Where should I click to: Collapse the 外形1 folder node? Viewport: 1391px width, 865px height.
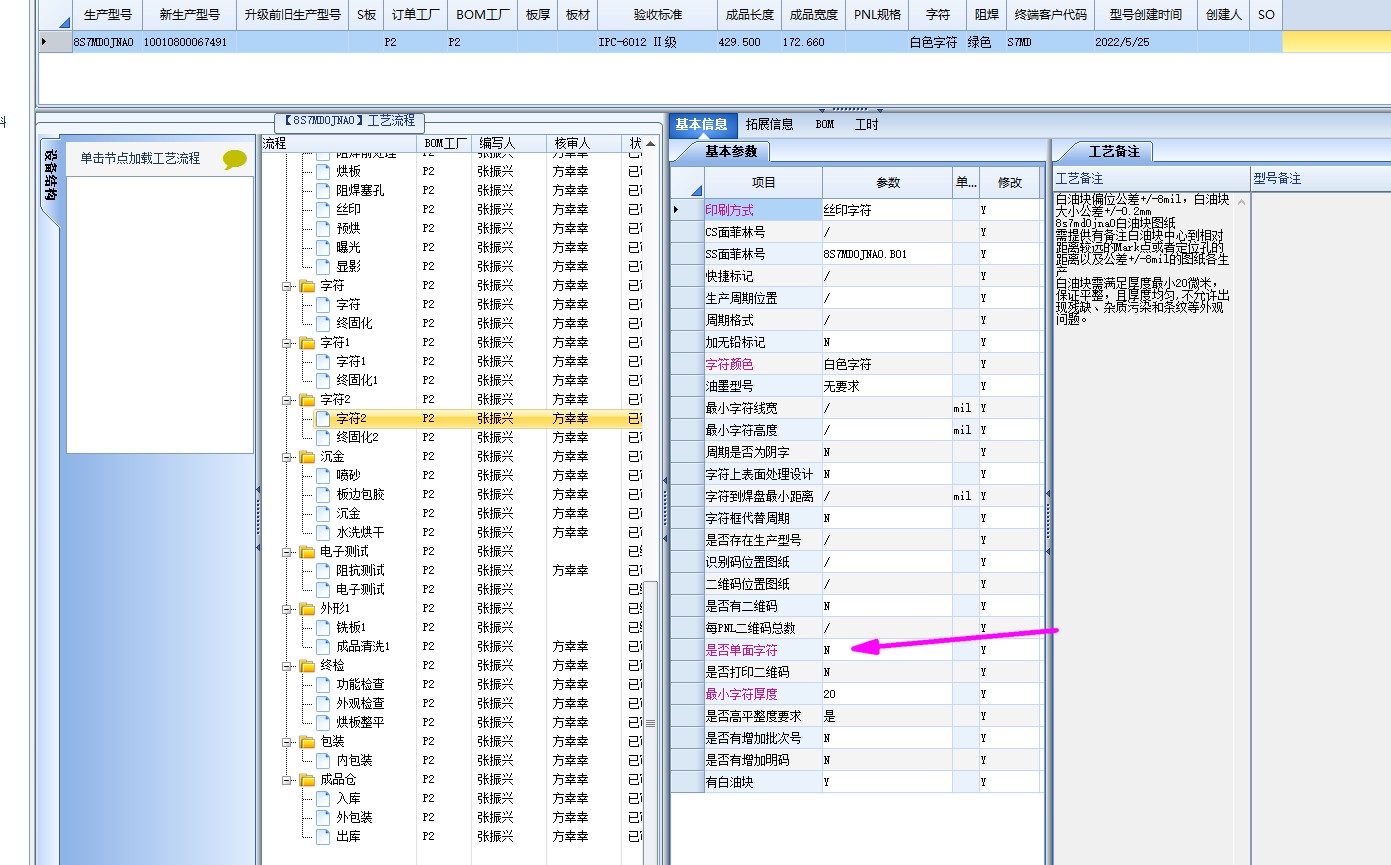(x=287, y=609)
